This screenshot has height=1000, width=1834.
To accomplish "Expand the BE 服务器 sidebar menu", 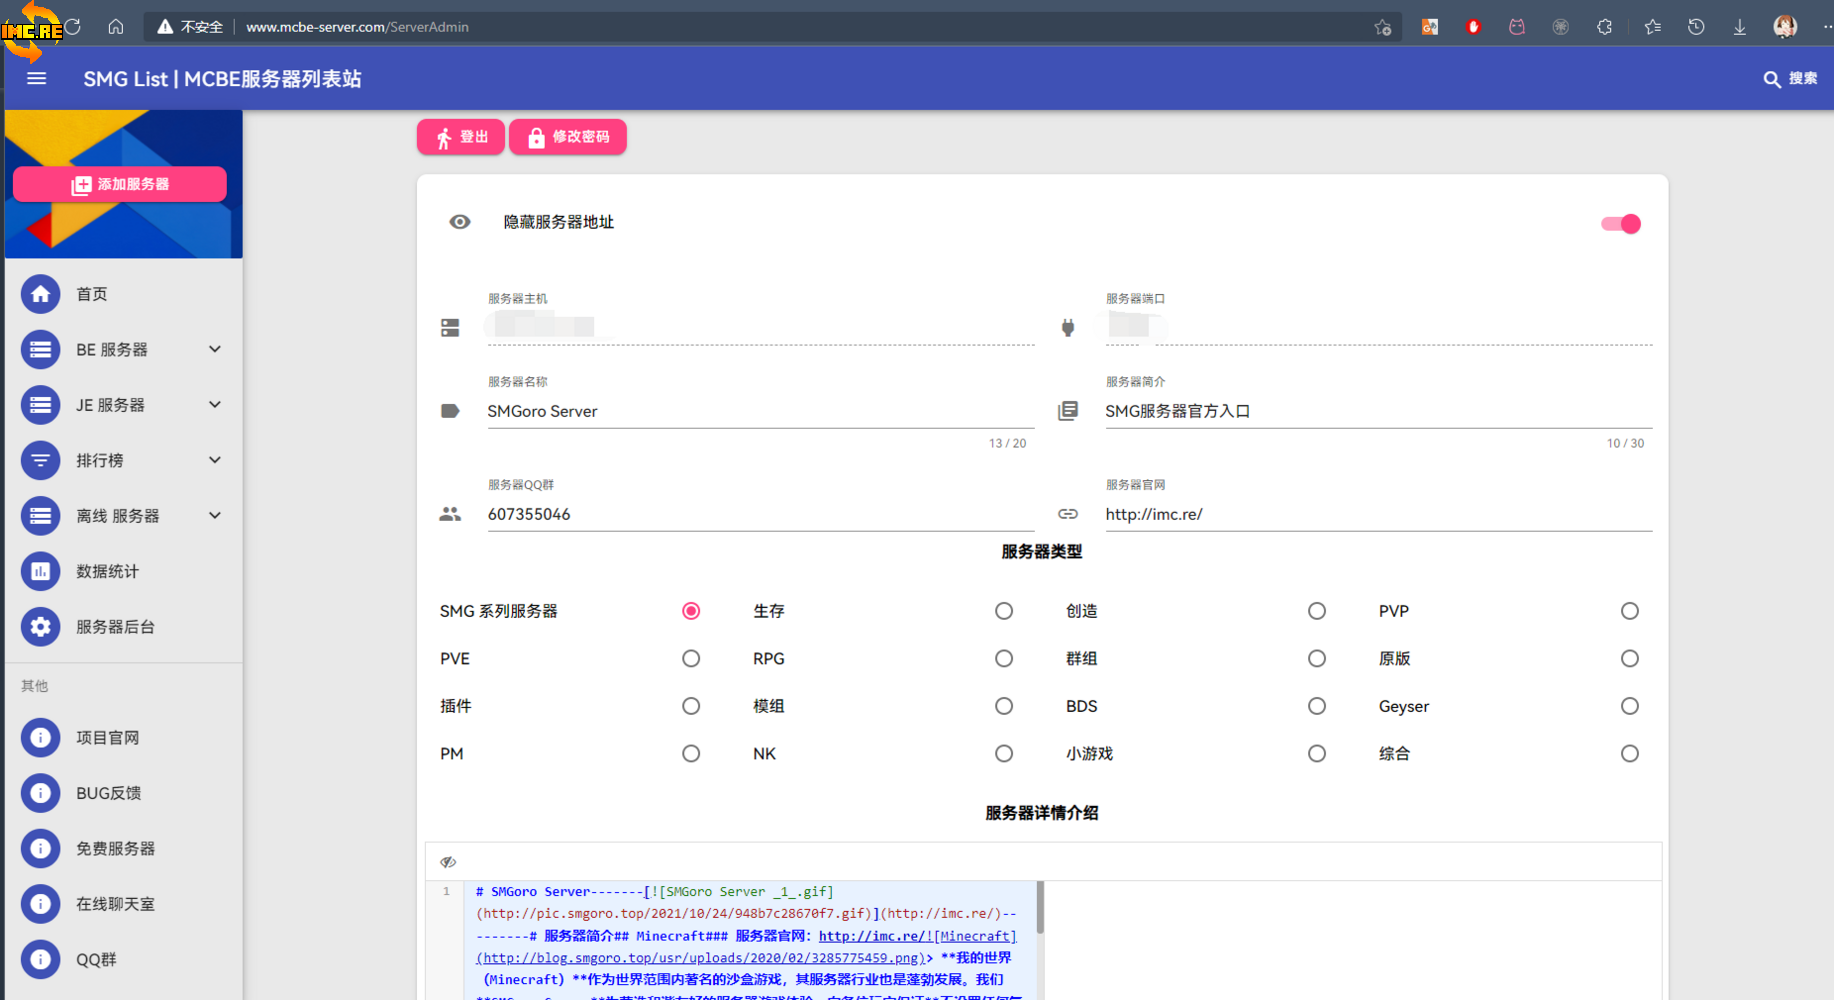I will point(214,349).
